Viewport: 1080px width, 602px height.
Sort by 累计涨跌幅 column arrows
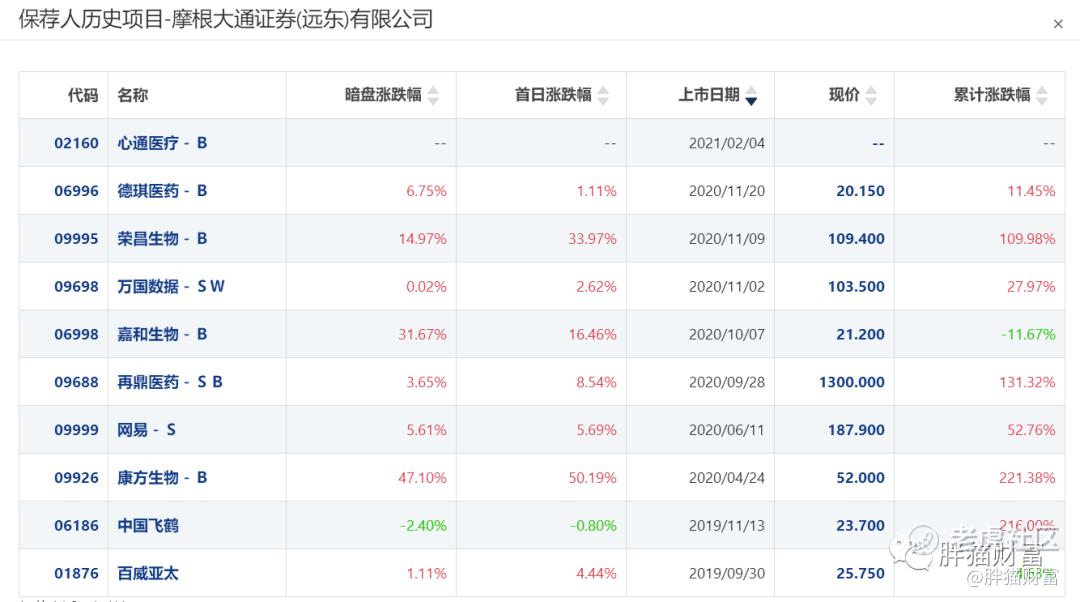point(1042,95)
